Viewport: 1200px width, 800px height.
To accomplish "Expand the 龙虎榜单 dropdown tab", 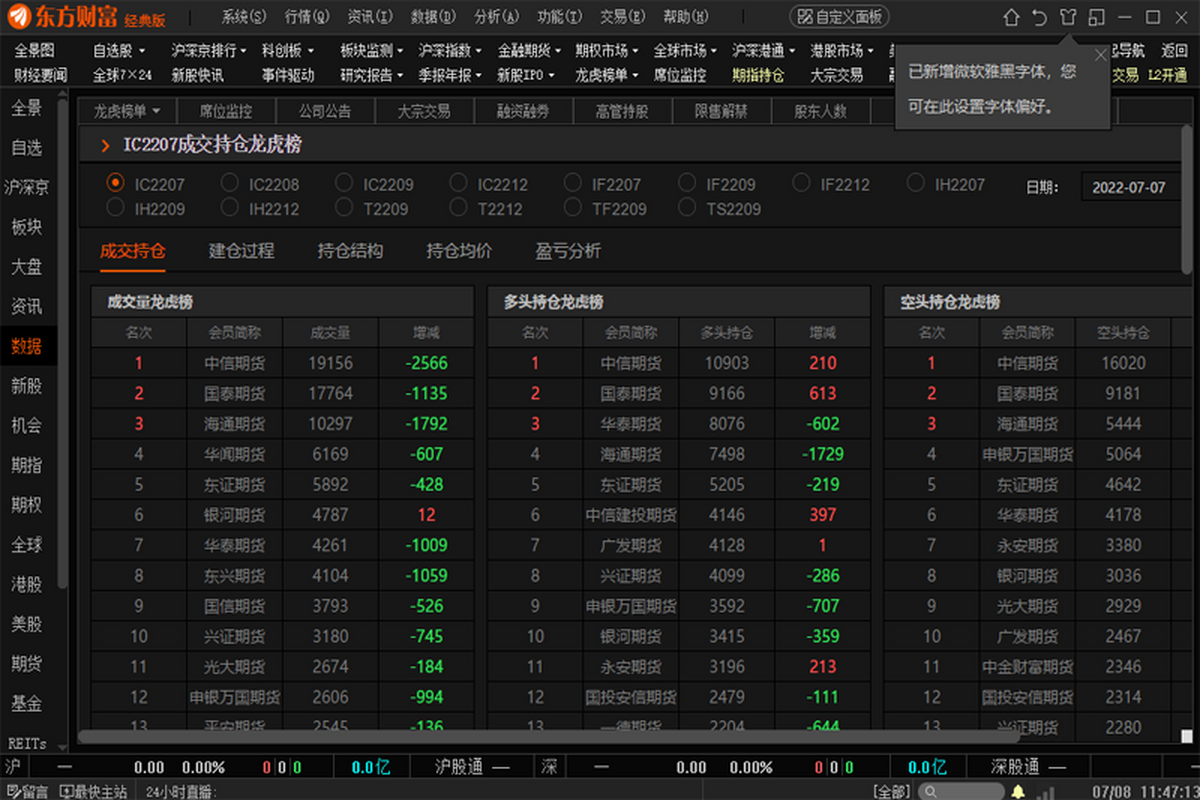I will [x=127, y=112].
